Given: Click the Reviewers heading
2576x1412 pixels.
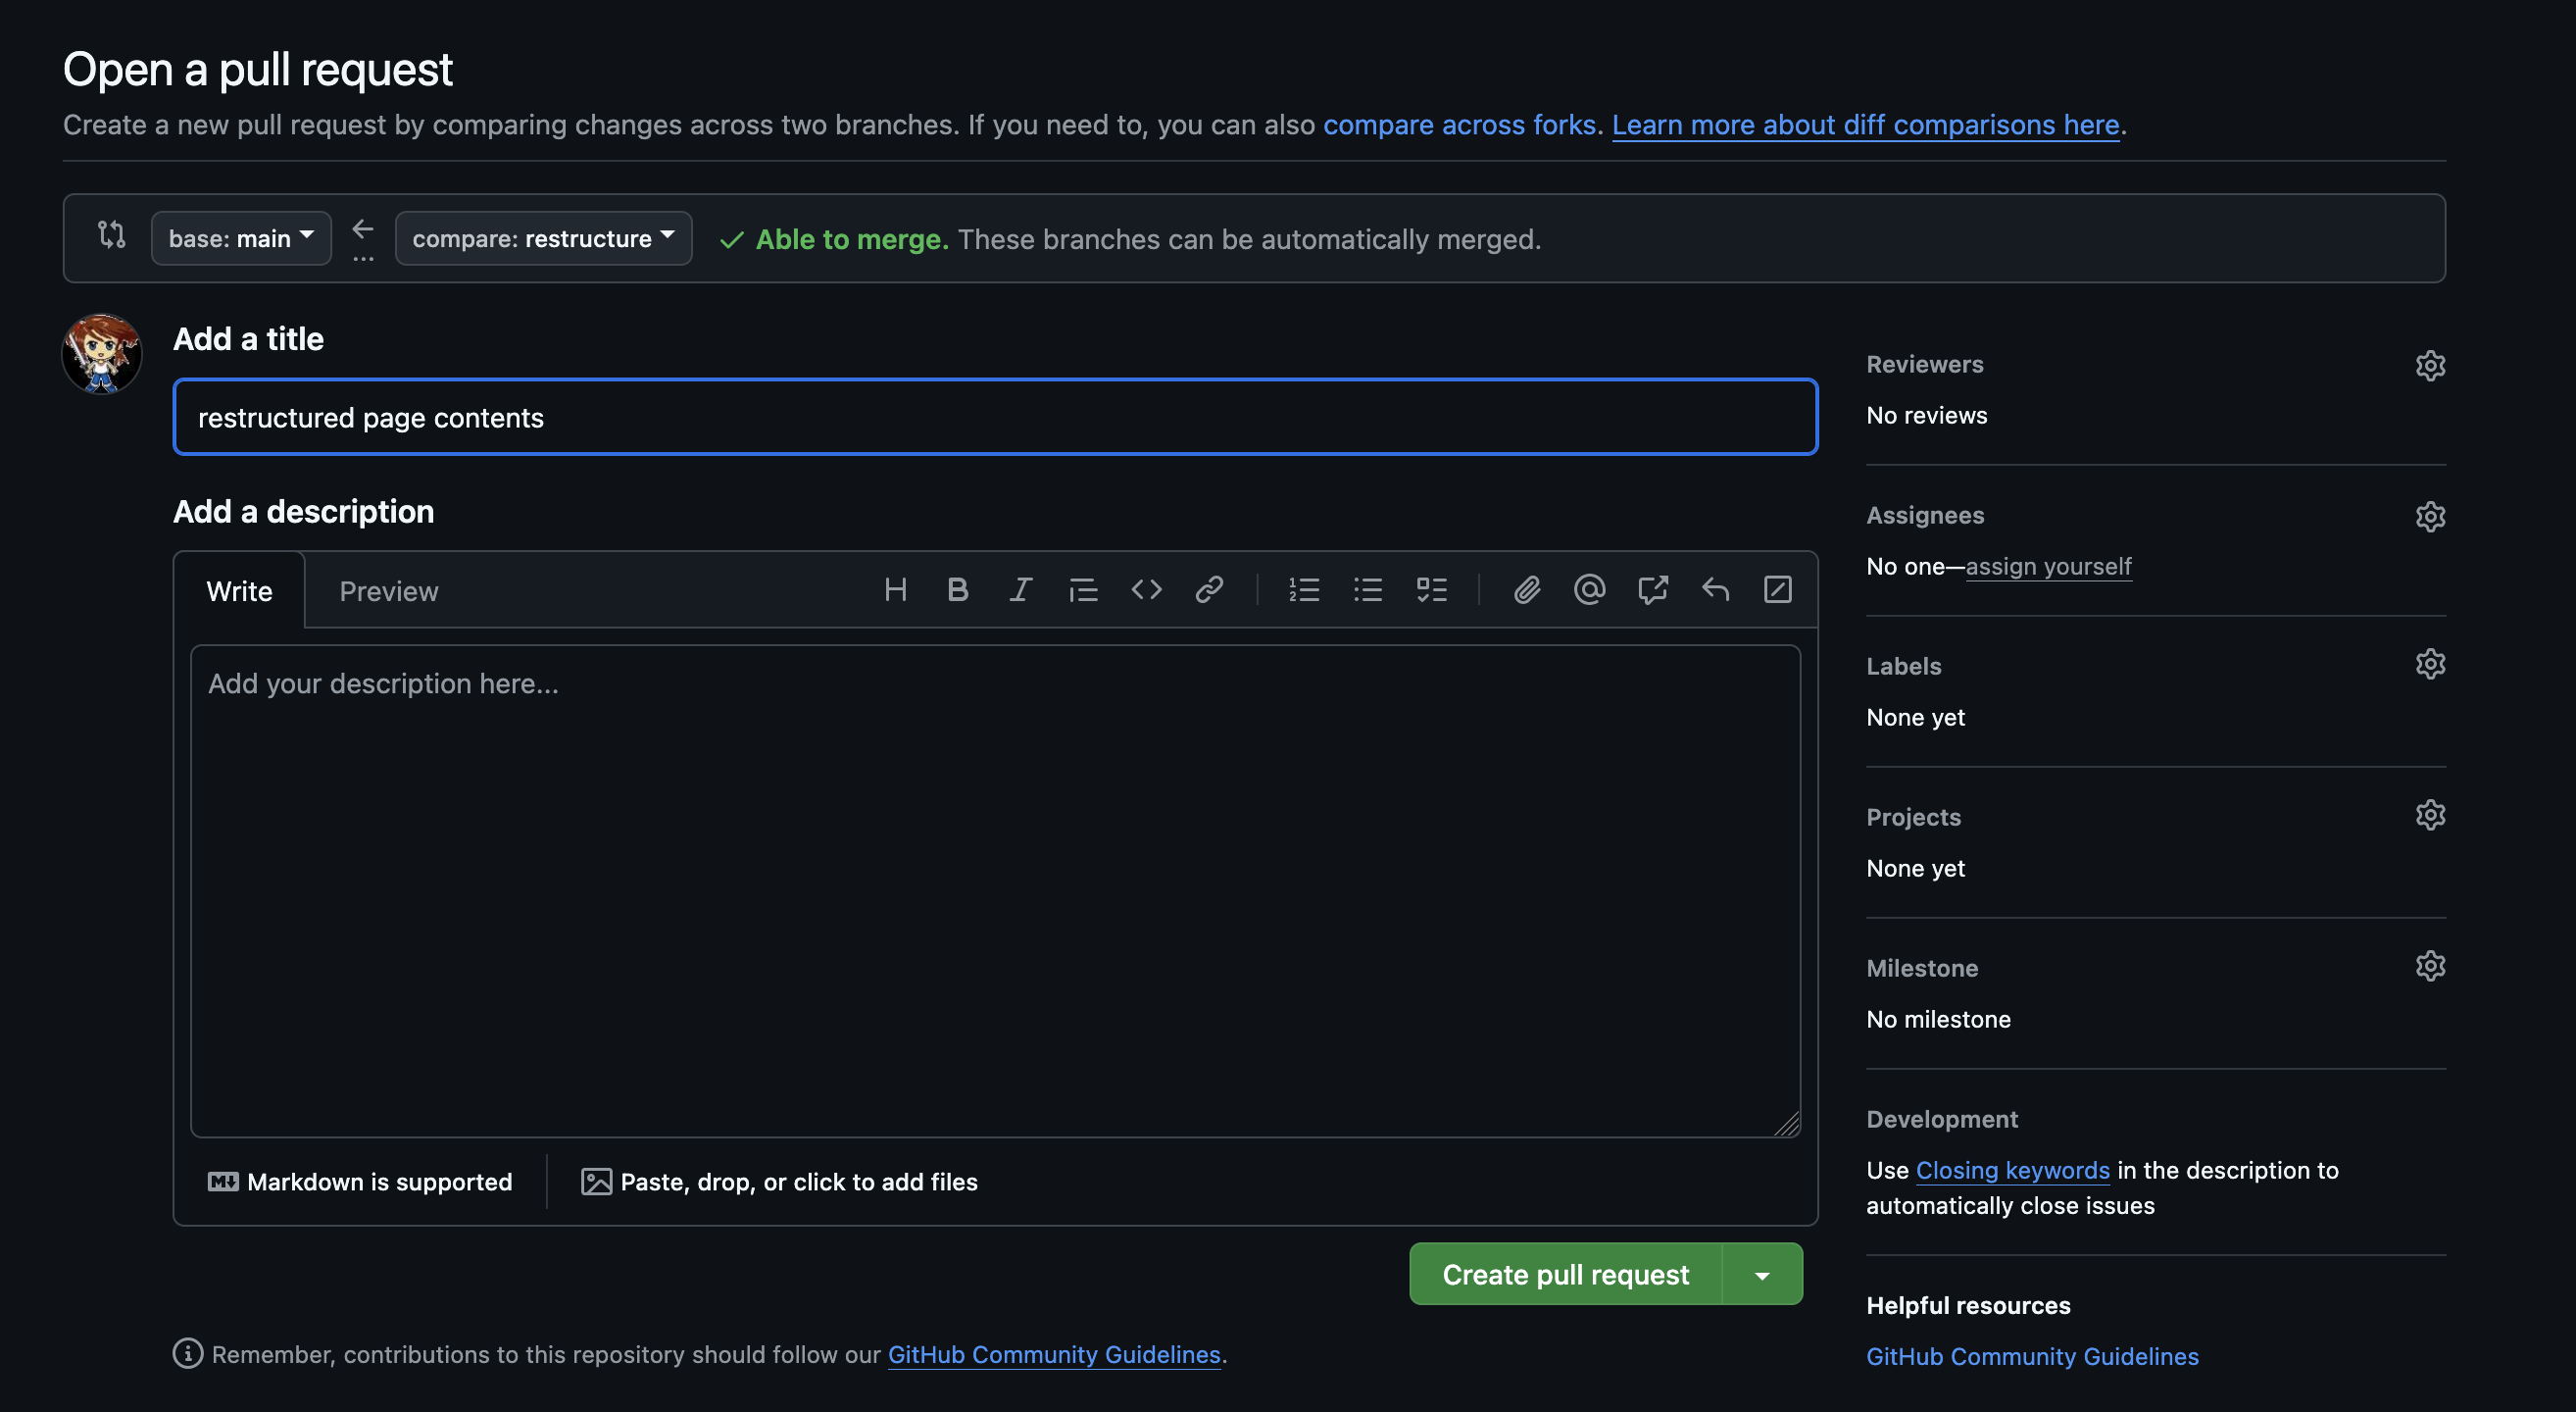Looking at the screenshot, I should [x=1924, y=364].
